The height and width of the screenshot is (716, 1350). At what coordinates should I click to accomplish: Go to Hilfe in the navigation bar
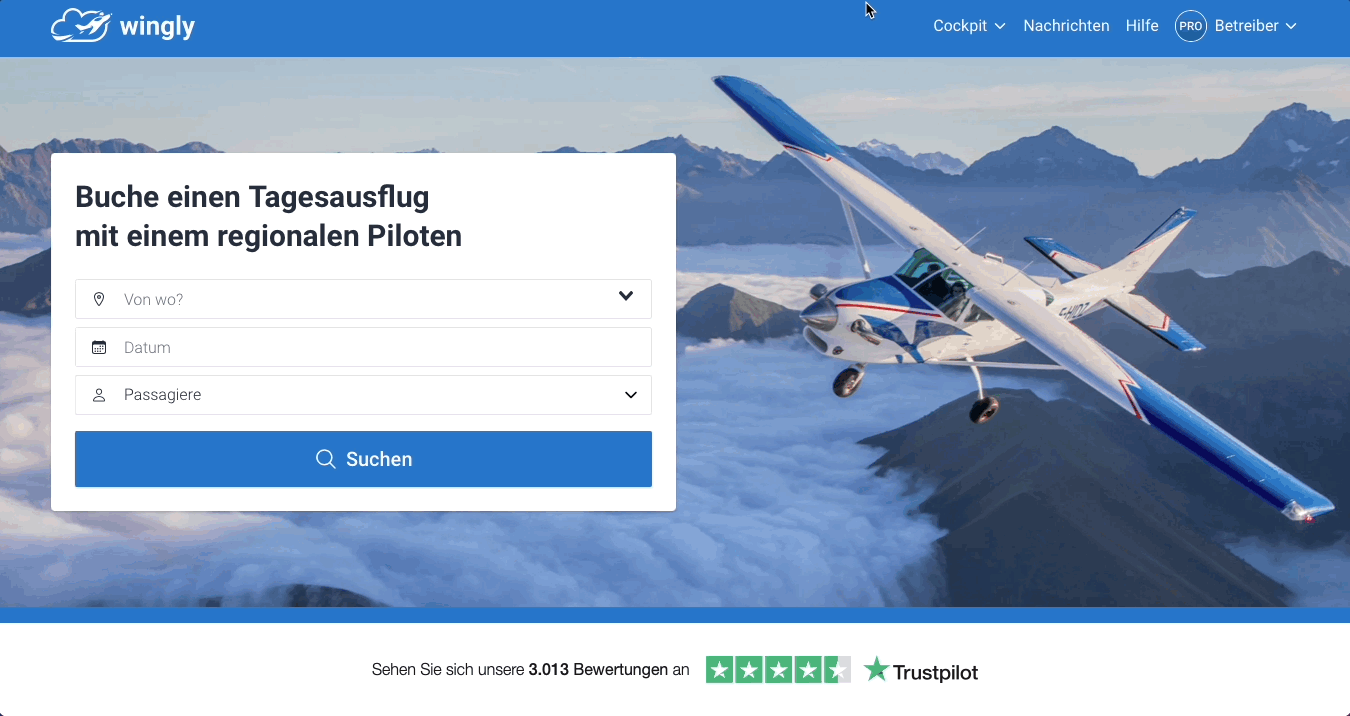1142,26
